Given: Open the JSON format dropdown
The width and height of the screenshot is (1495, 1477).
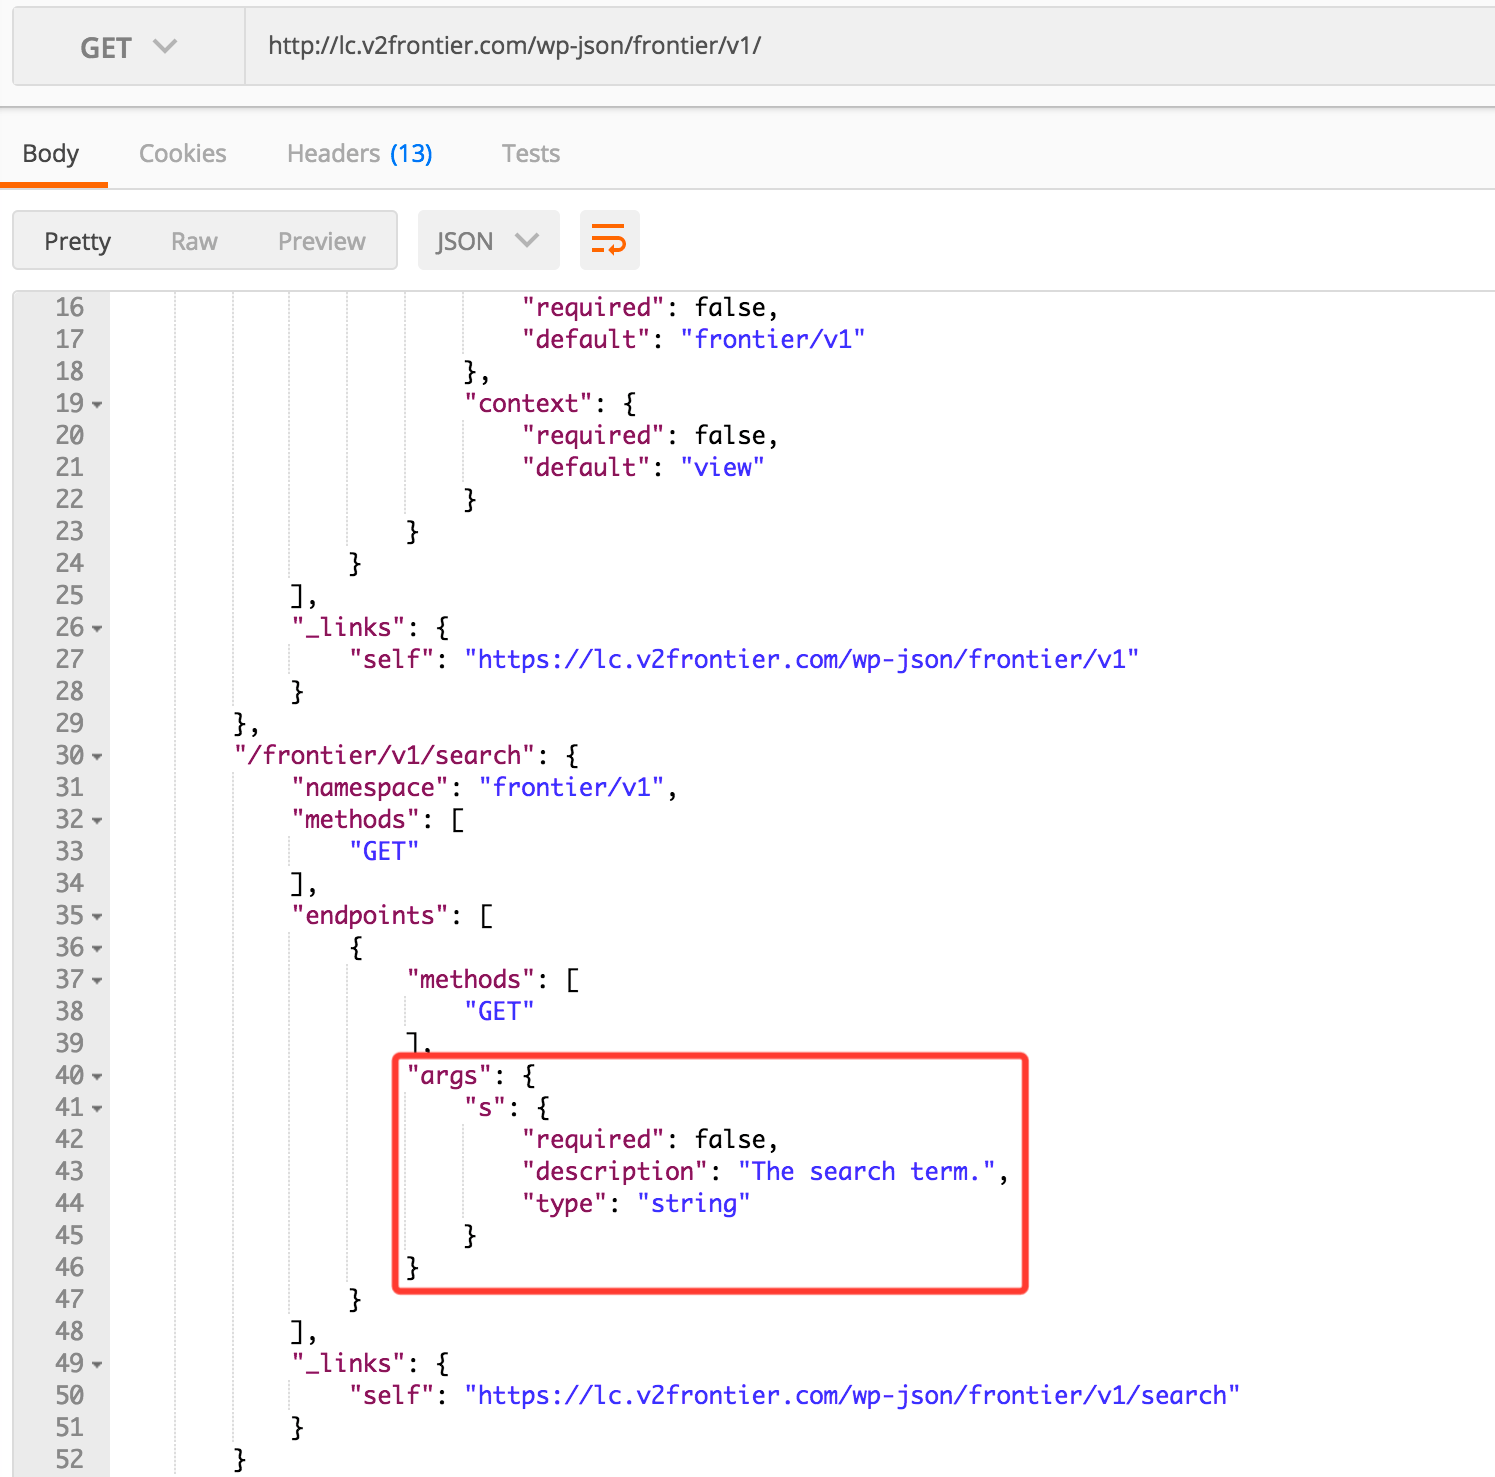Looking at the screenshot, I should (488, 240).
